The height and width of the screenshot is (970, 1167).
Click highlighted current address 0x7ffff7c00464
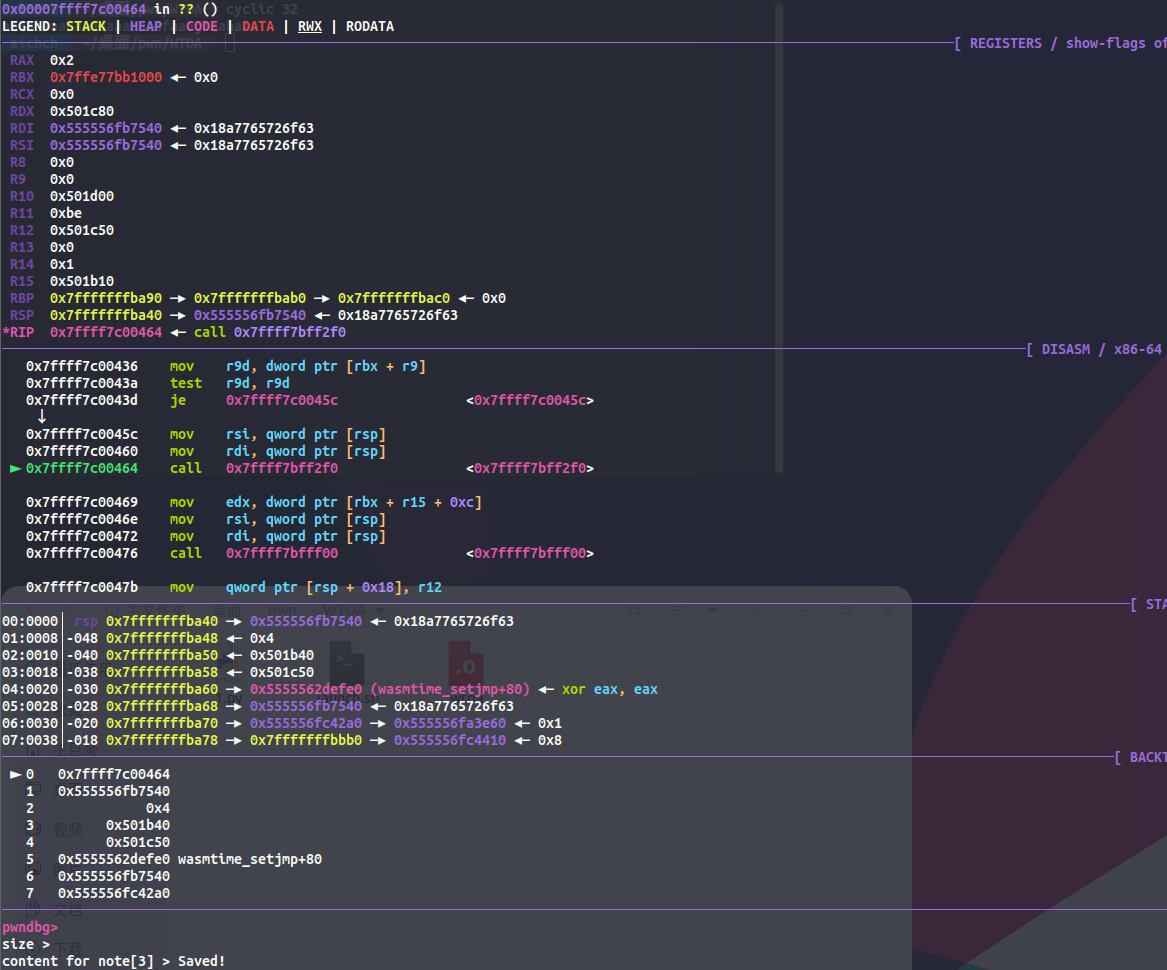(x=82, y=468)
